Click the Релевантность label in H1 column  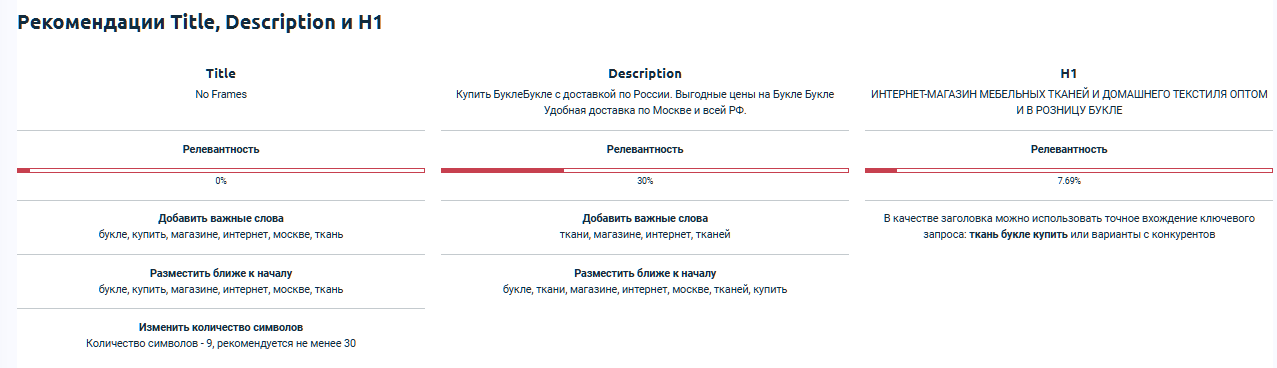coord(1068,149)
